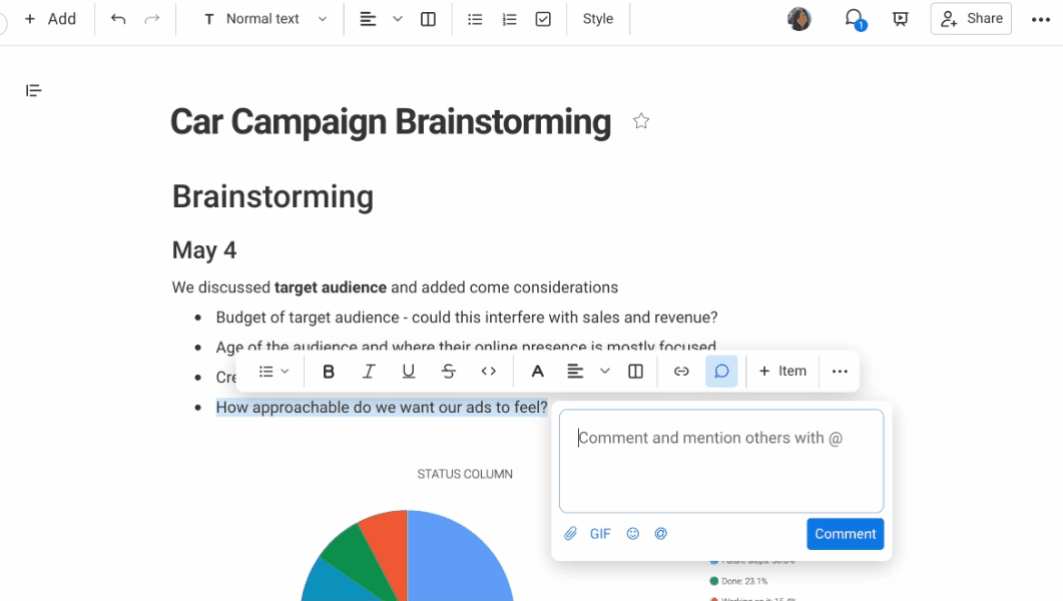Expand top toolbar alignment options chevron
Viewport: 1063px width, 601px height.
[x=397, y=19]
